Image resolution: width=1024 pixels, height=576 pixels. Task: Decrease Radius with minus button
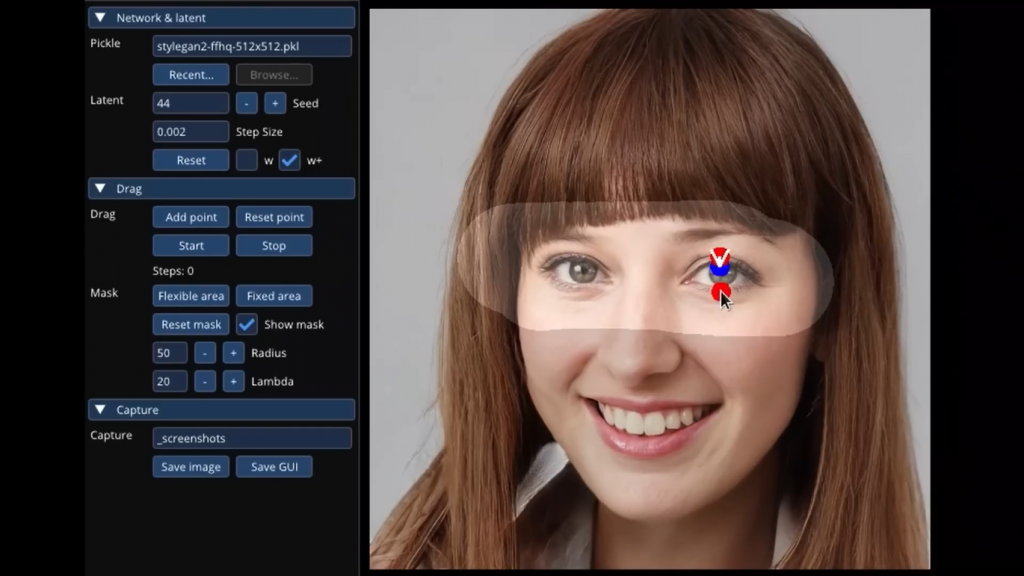point(204,353)
